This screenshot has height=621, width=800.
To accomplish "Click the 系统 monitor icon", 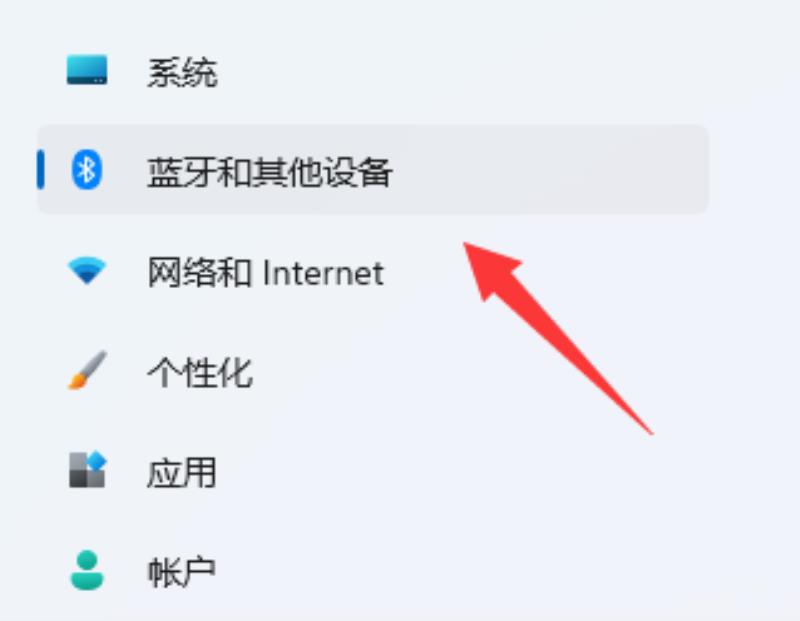I will pos(87,69).
